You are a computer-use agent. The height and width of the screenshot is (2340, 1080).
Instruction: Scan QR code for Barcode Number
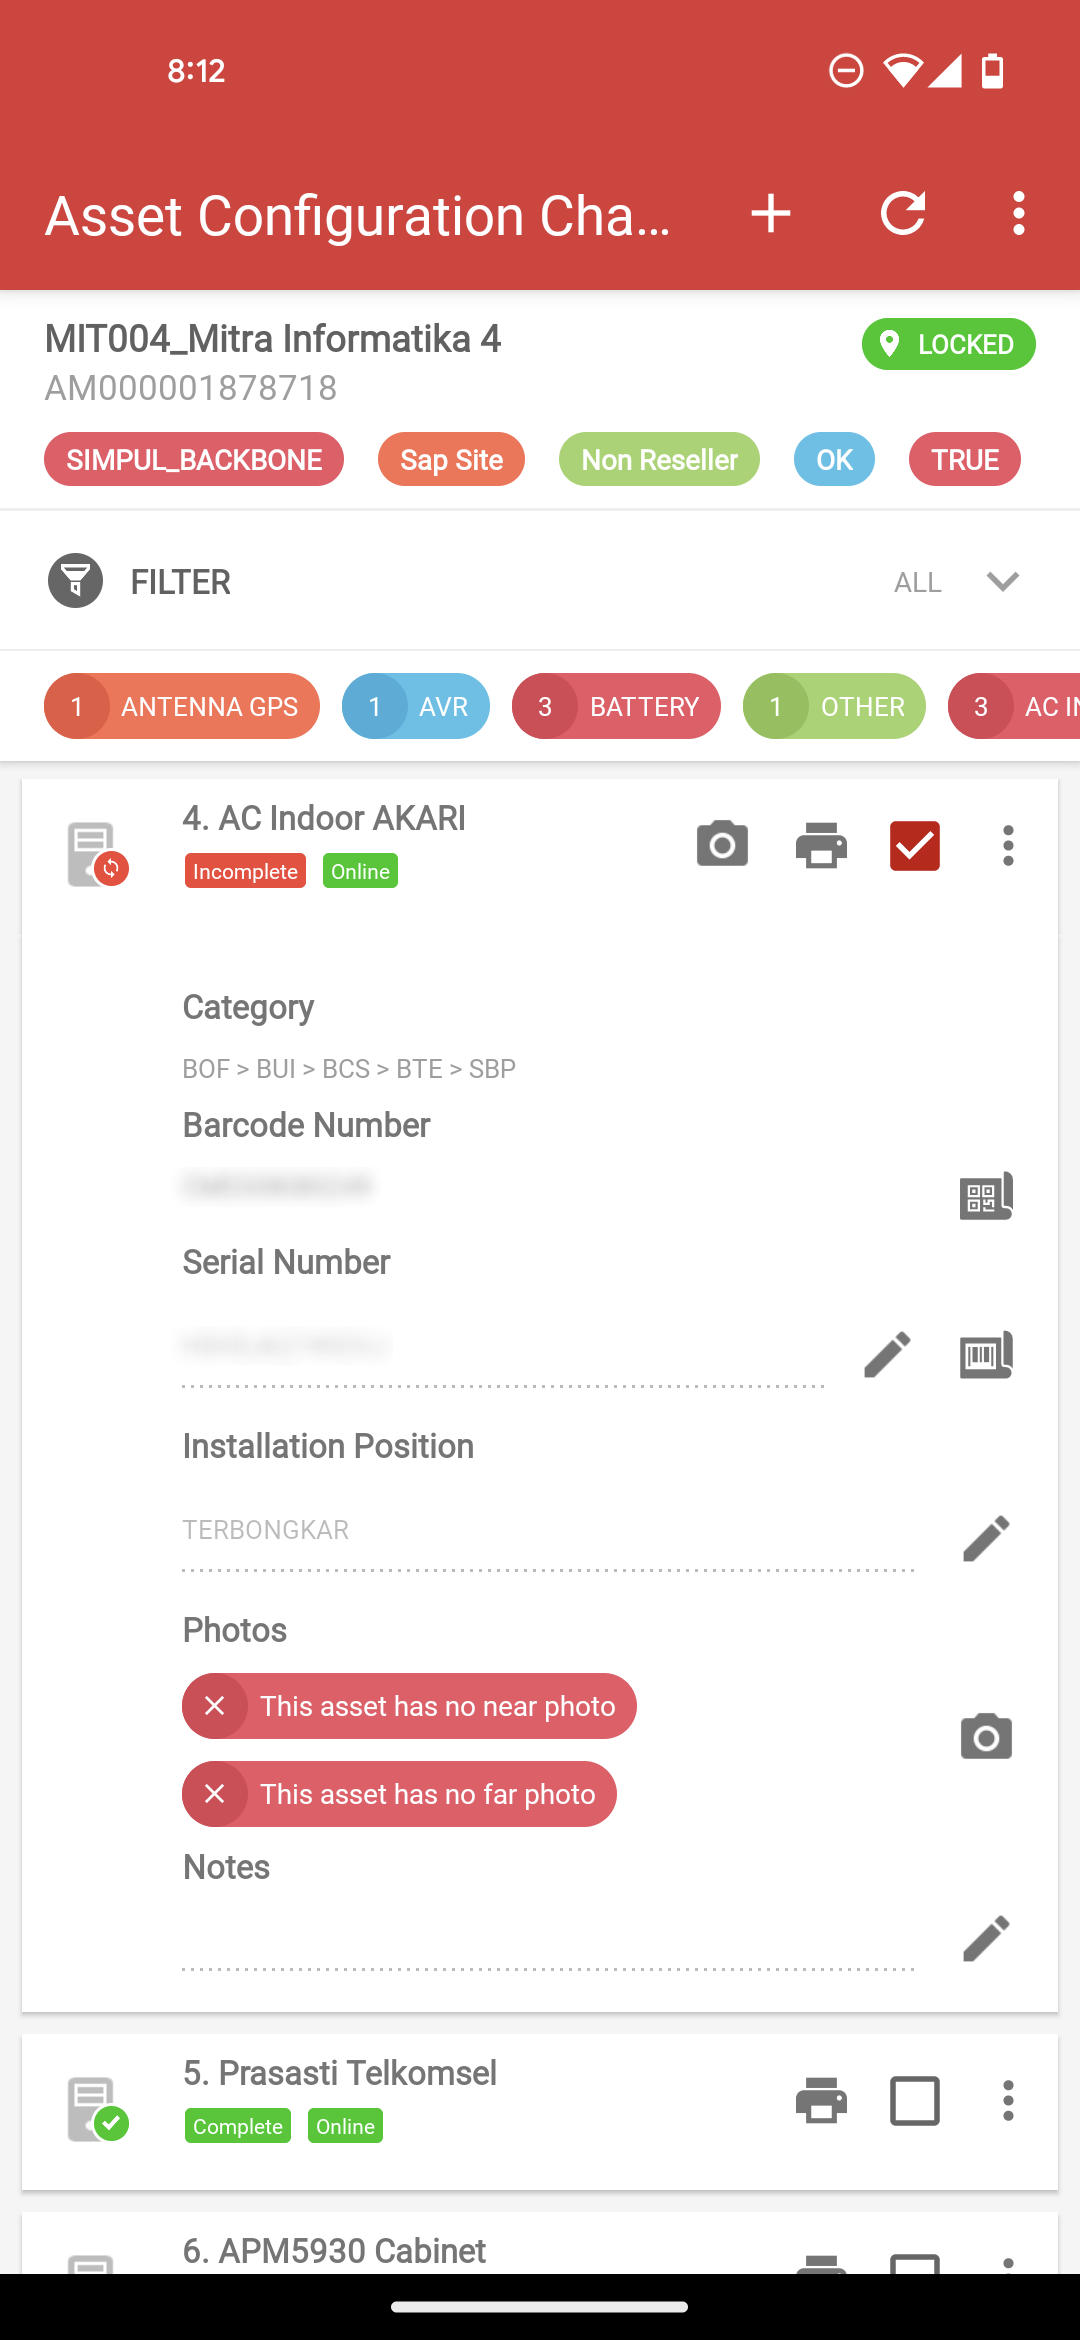click(986, 1196)
